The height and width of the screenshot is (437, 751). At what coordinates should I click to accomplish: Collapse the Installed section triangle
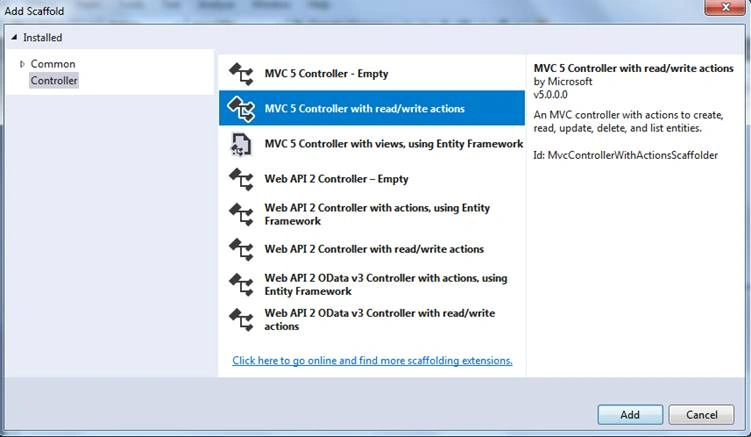14,37
